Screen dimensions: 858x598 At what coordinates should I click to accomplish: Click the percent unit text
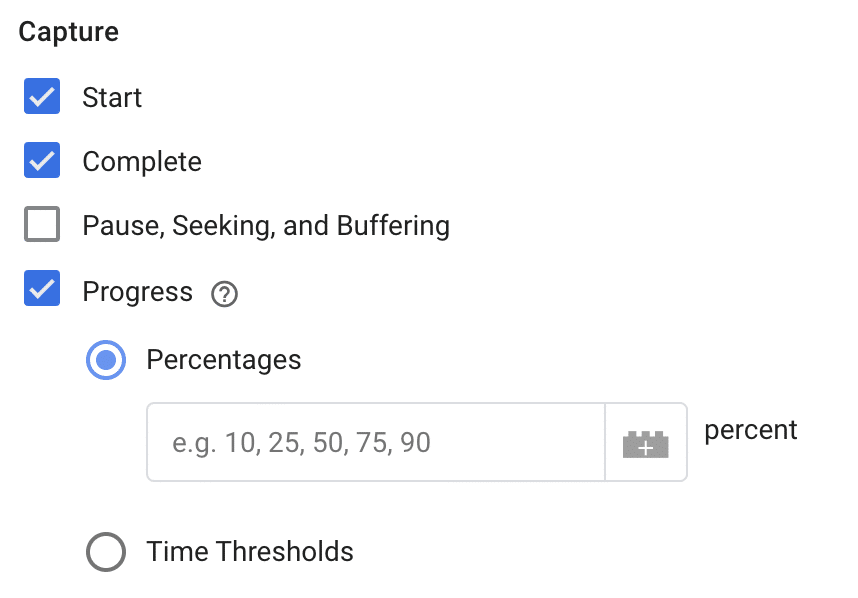(751, 430)
